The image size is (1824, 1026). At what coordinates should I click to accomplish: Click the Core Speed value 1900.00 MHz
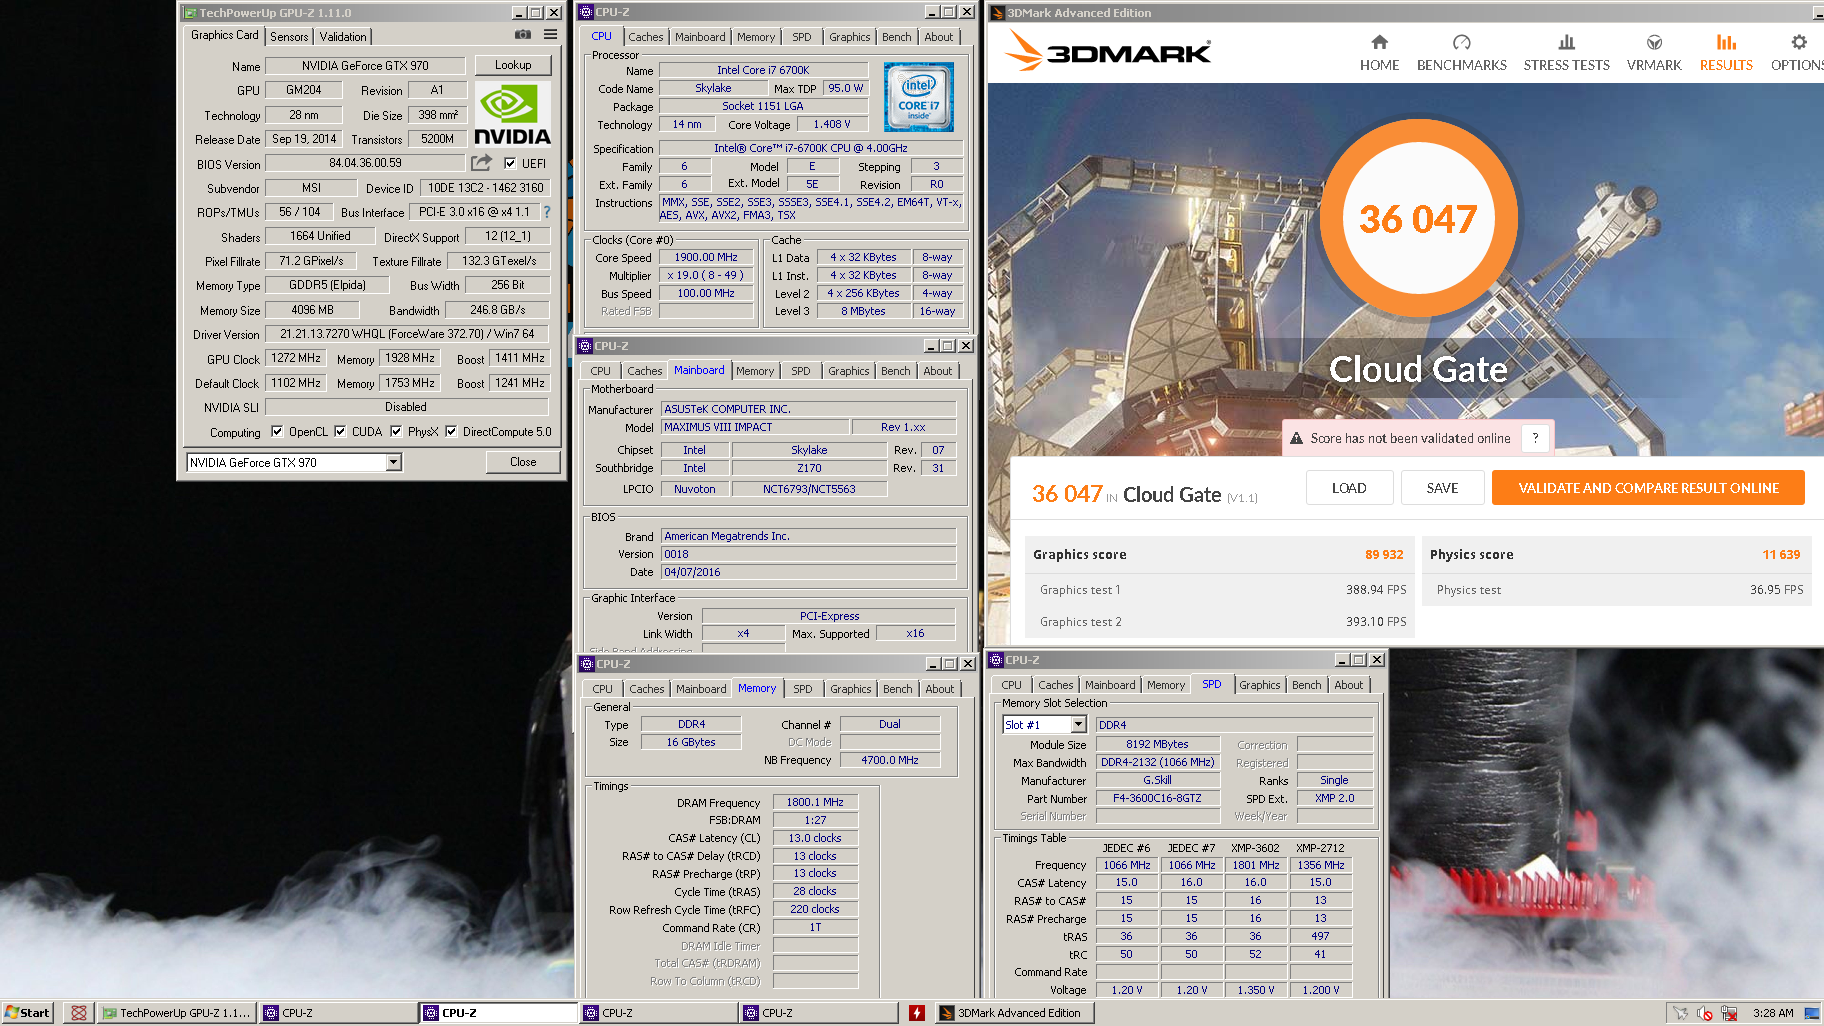(x=706, y=257)
